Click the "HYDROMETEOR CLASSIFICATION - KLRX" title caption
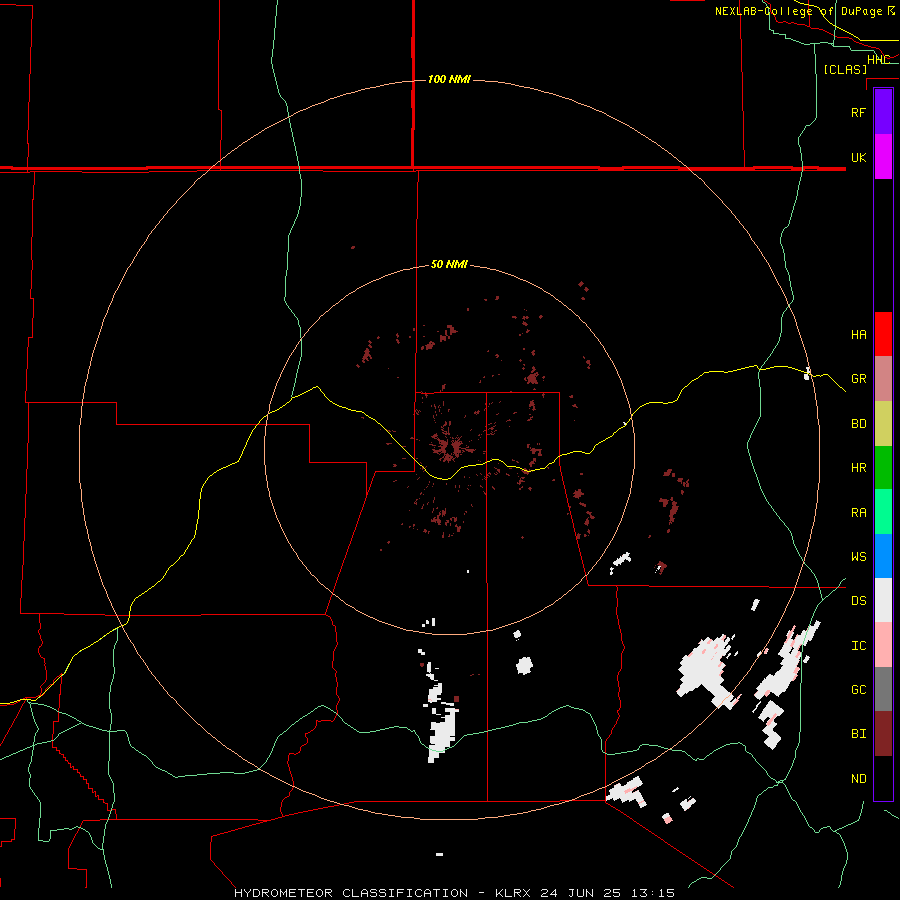Image resolution: width=900 pixels, height=900 pixels. click(385, 893)
